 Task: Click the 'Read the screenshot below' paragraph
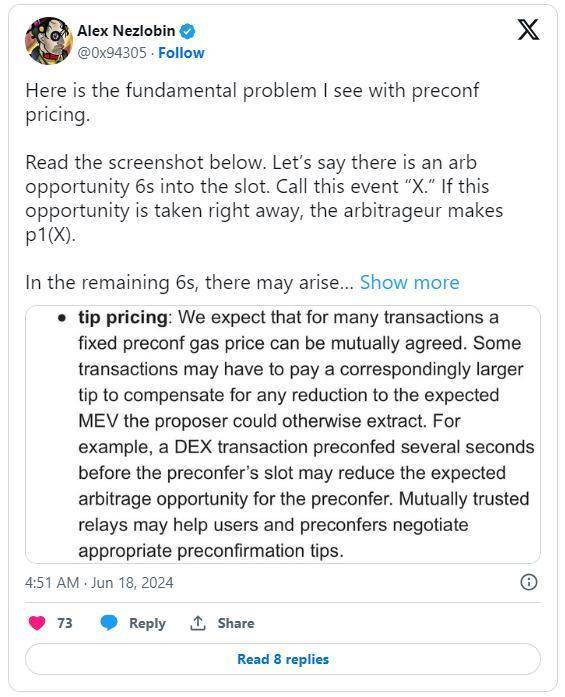coord(264,199)
